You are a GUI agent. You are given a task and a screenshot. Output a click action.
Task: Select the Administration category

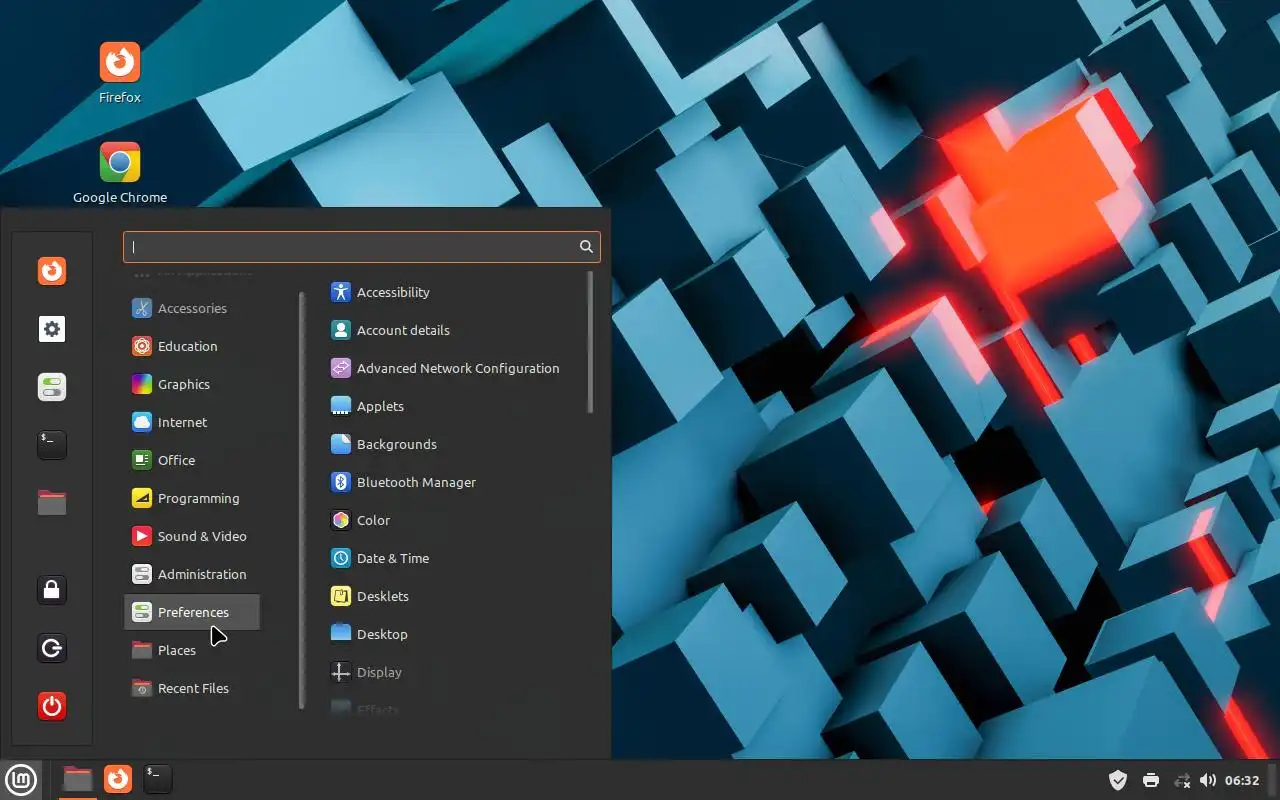(x=192, y=574)
